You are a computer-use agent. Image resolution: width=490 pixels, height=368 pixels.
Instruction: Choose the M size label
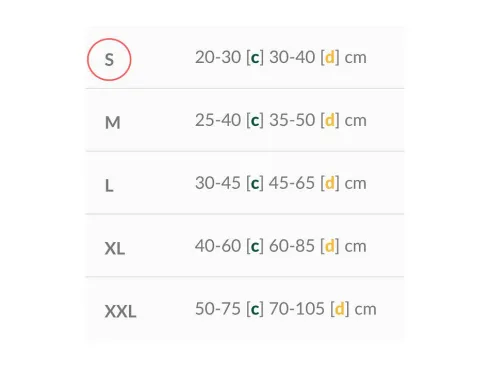[x=113, y=122]
